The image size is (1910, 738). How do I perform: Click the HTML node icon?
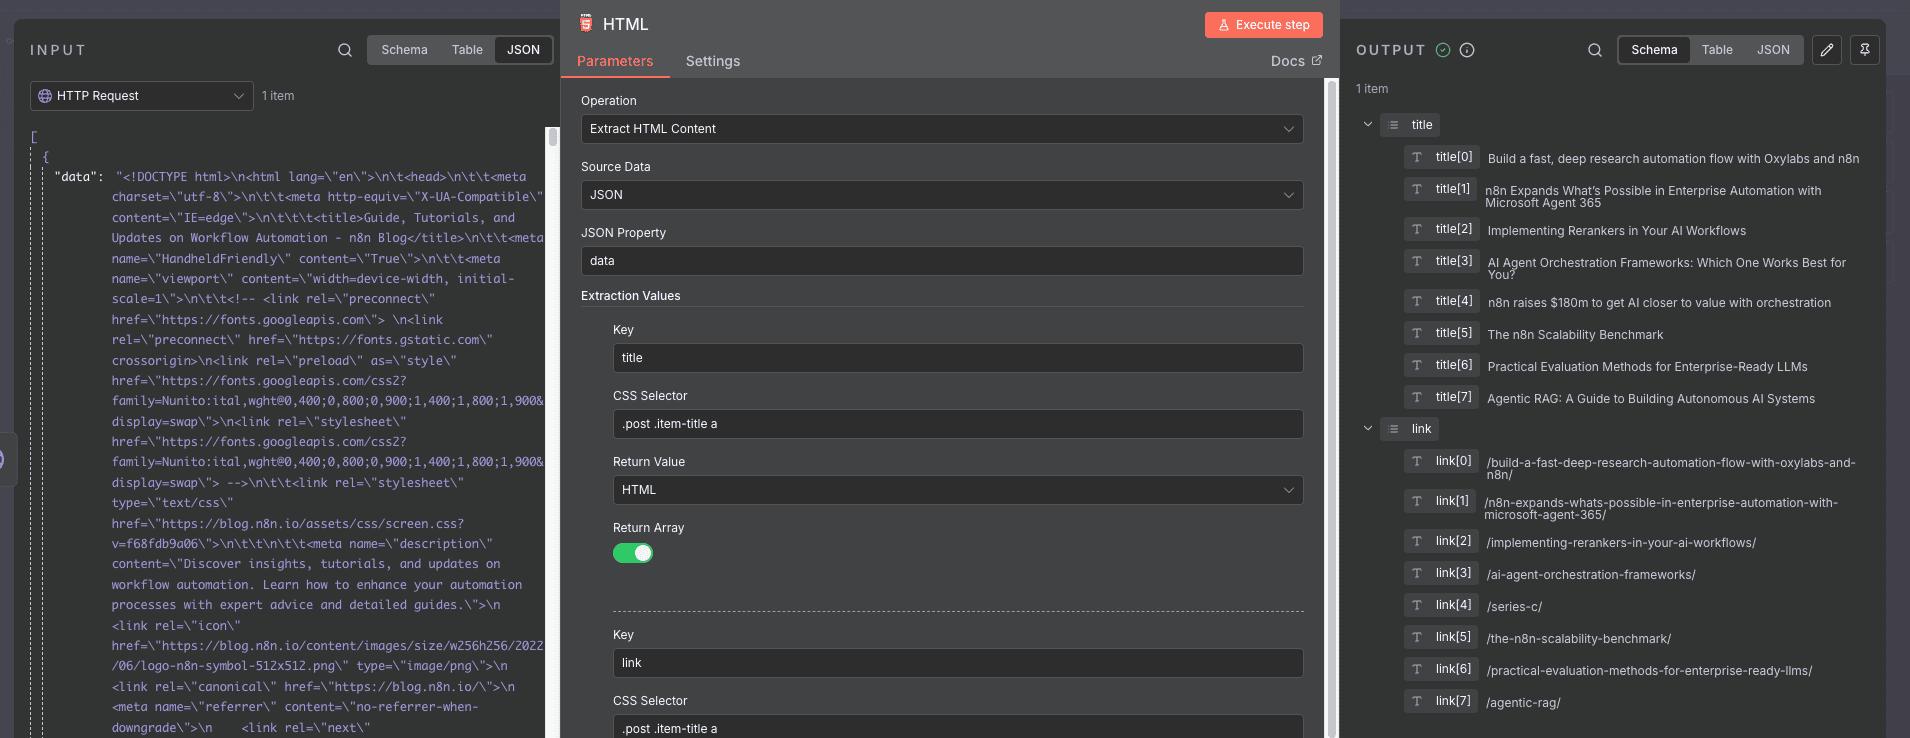586,23
